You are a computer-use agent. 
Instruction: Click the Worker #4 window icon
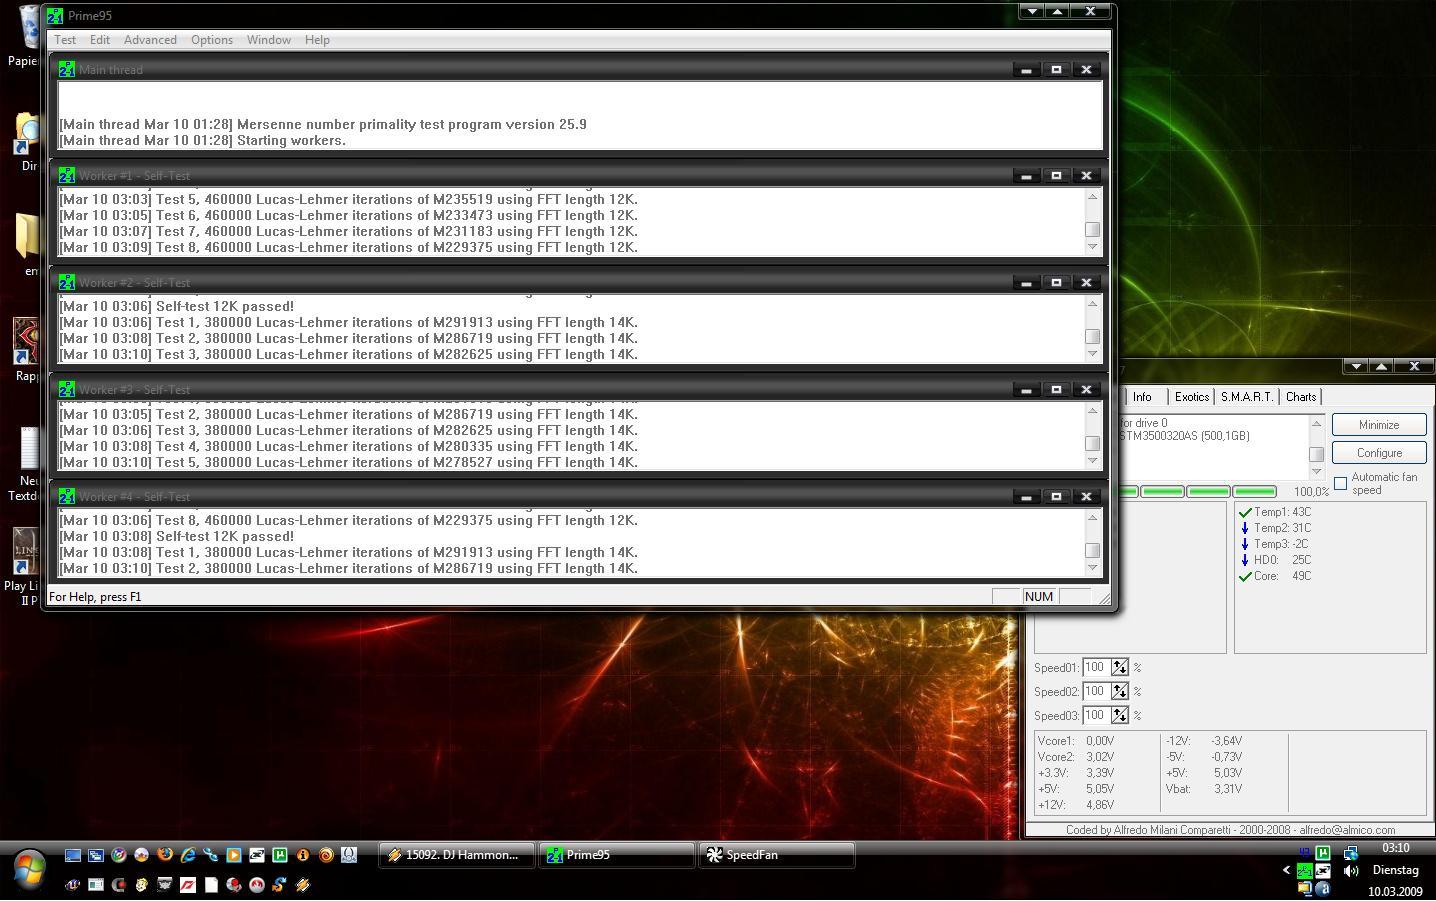coord(67,496)
